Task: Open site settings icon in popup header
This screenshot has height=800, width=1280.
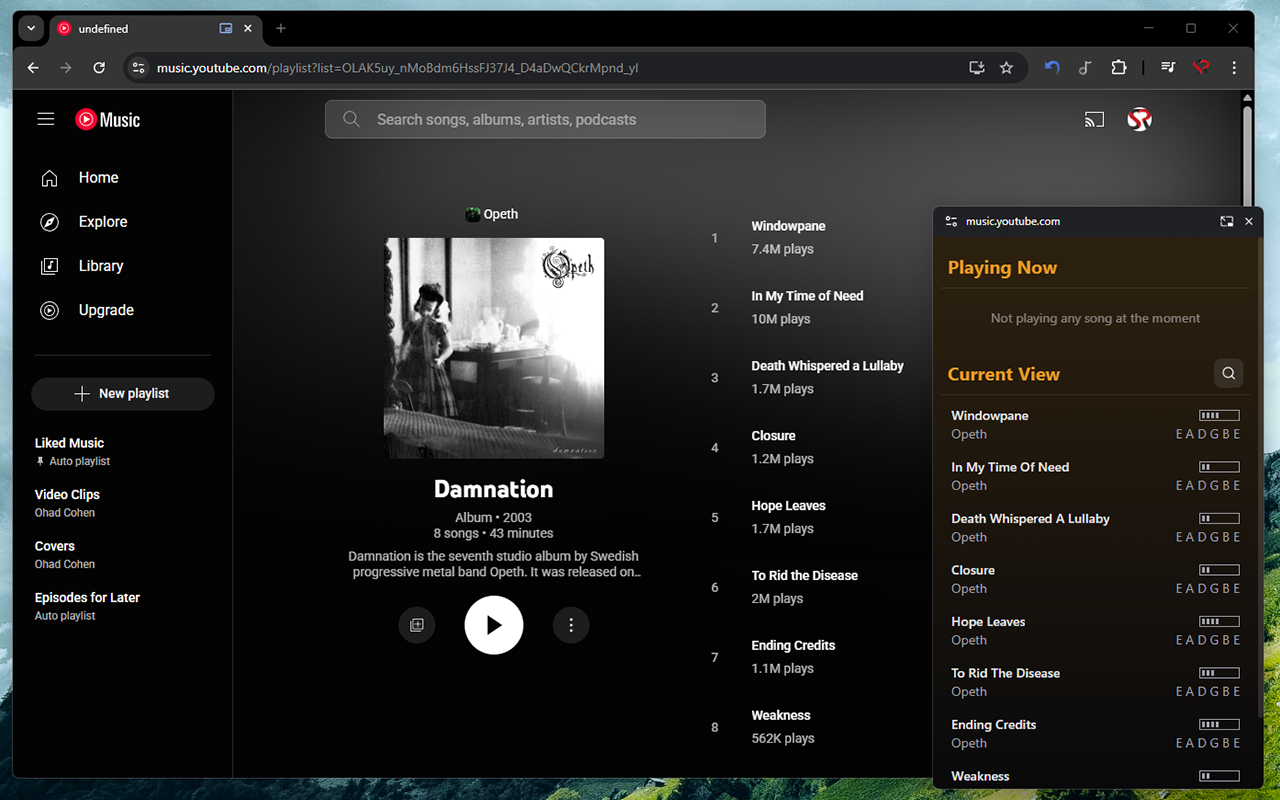Action: tap(951, 221)
